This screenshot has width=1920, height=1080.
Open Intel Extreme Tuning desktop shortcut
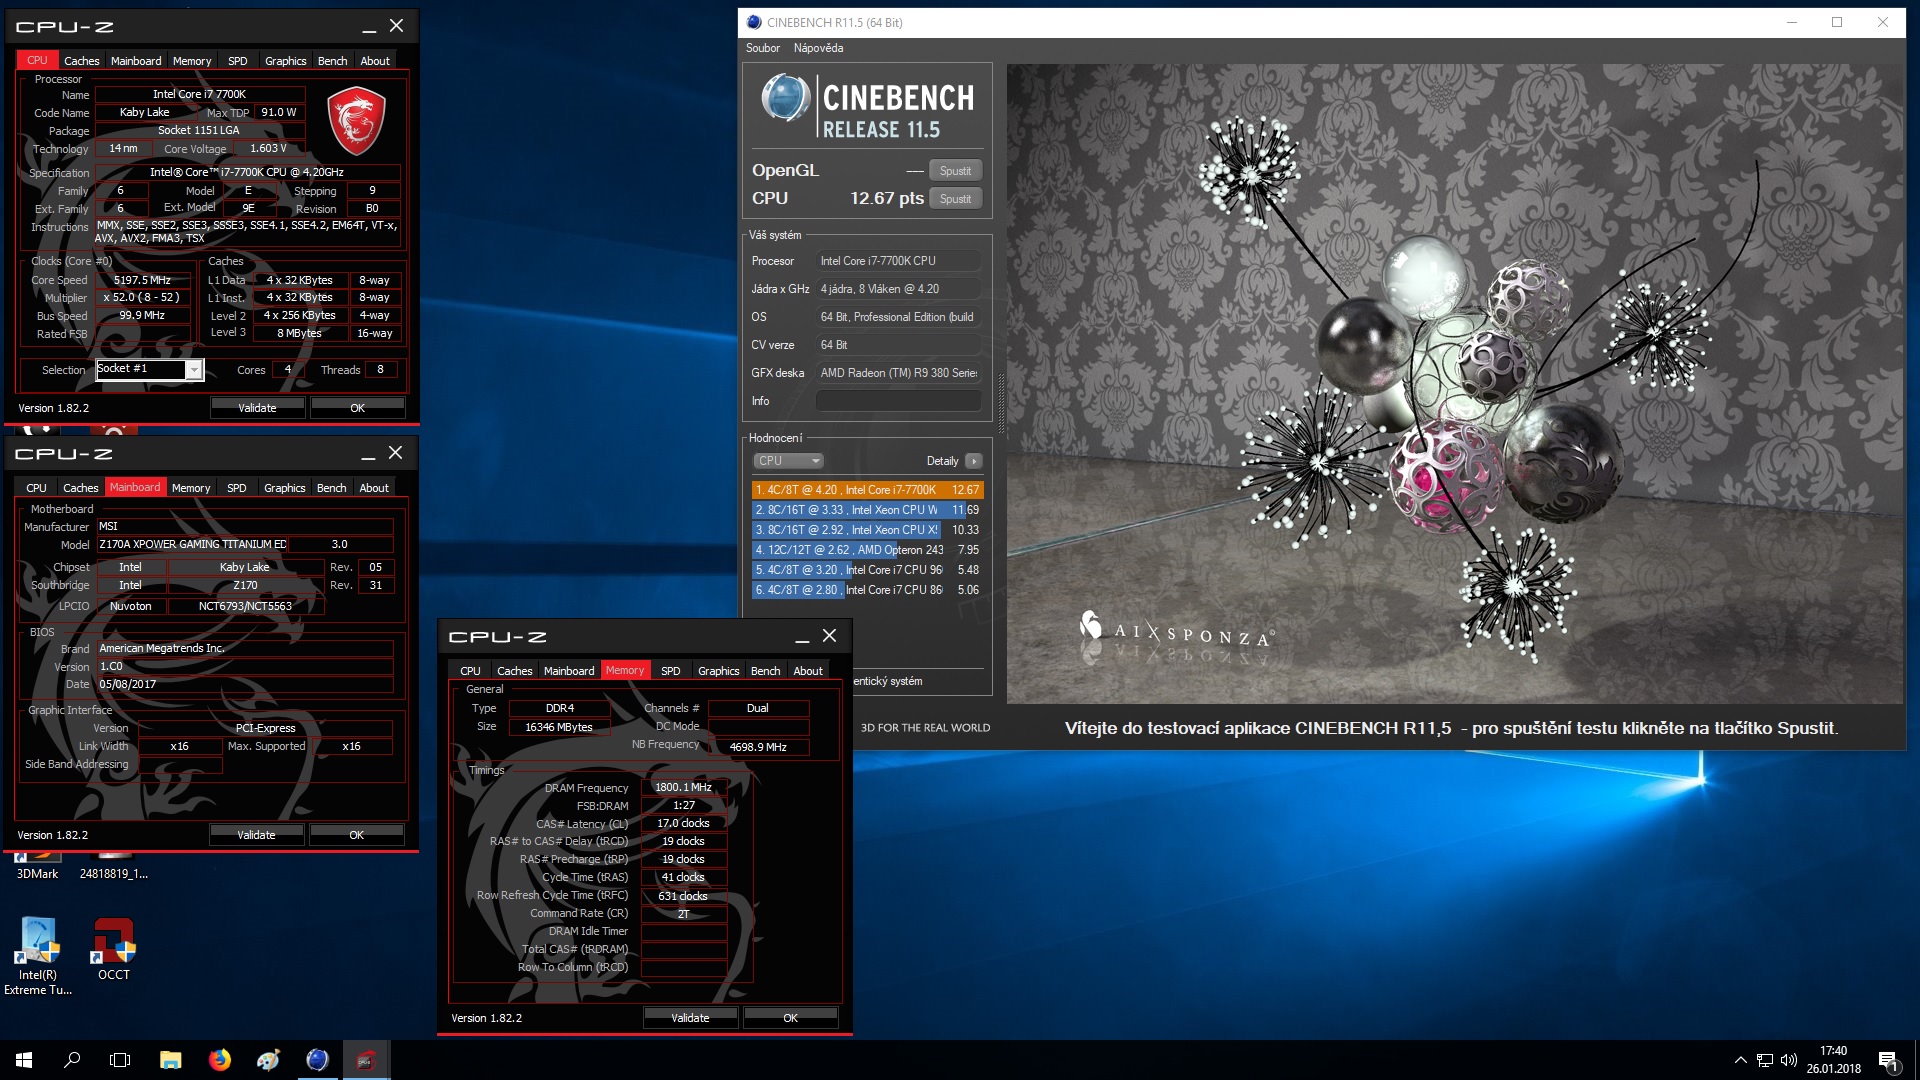[38, 956]
